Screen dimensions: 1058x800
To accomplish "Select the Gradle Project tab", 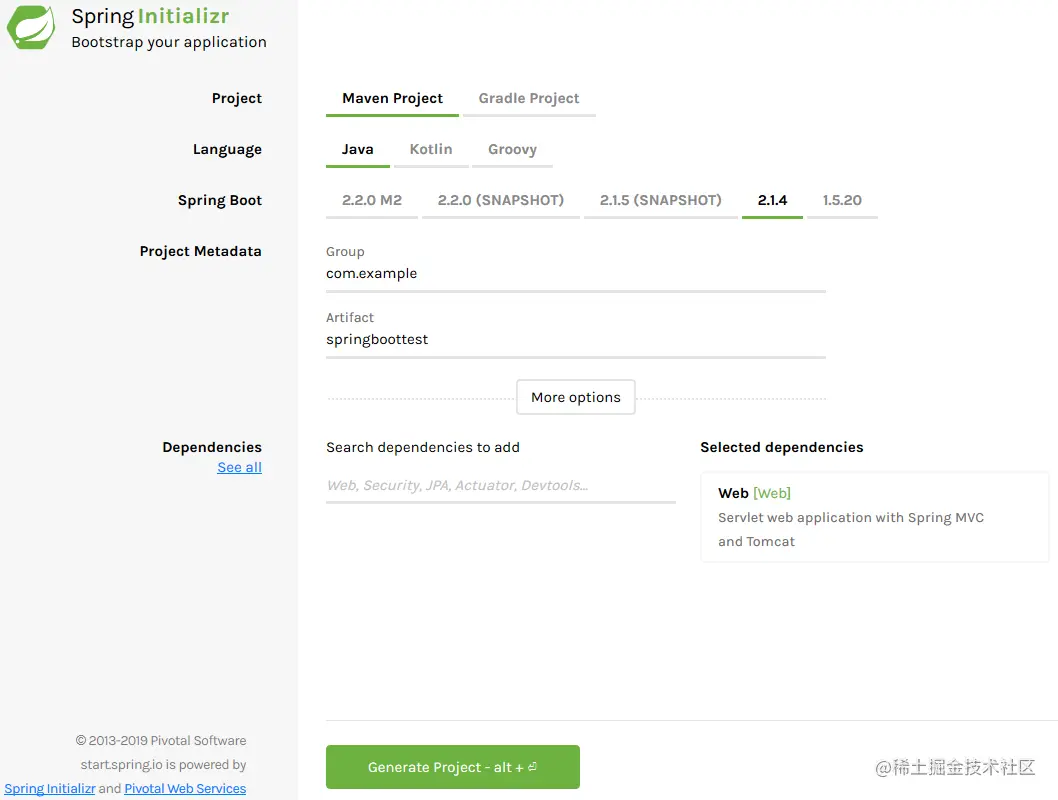I will pyautogui.click(x=529, y=98).
